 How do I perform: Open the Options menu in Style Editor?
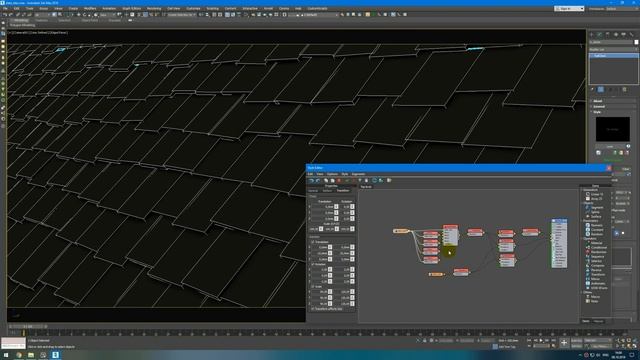coord(332,174)
